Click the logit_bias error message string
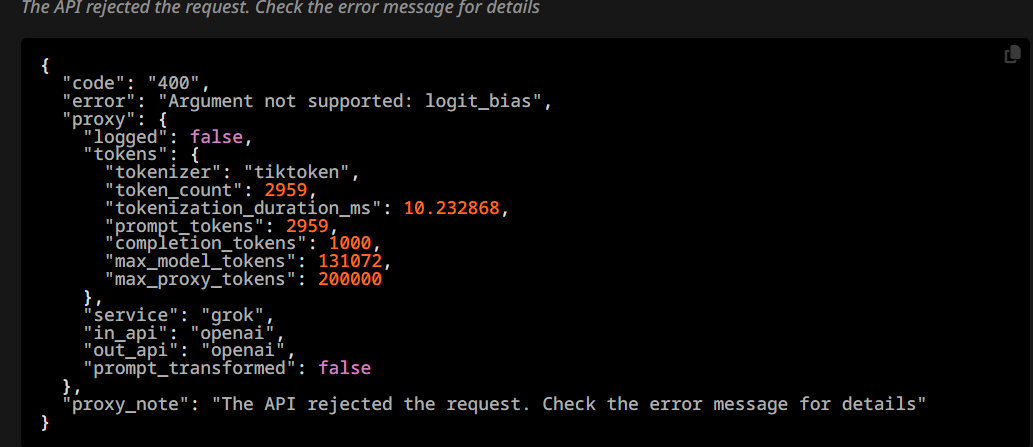Screen dimensions: 1033x447 pos(354,101)
